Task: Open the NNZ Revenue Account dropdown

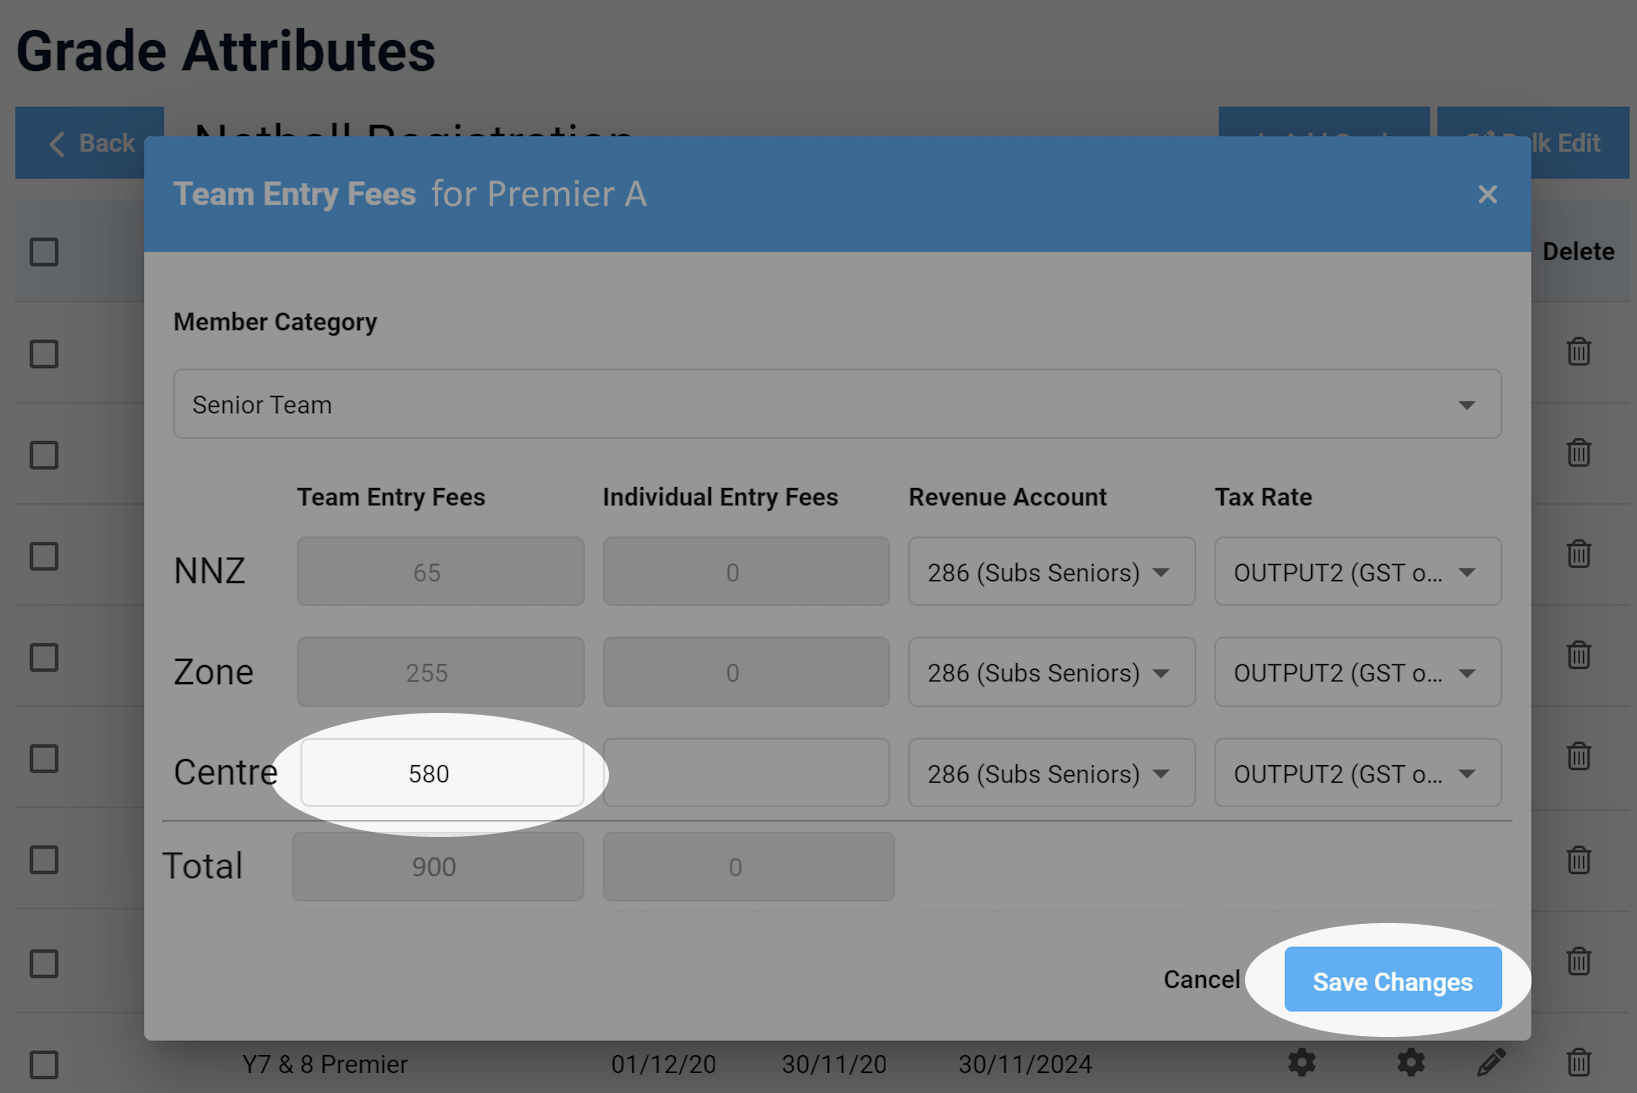Action: [x=1051, y=572]
